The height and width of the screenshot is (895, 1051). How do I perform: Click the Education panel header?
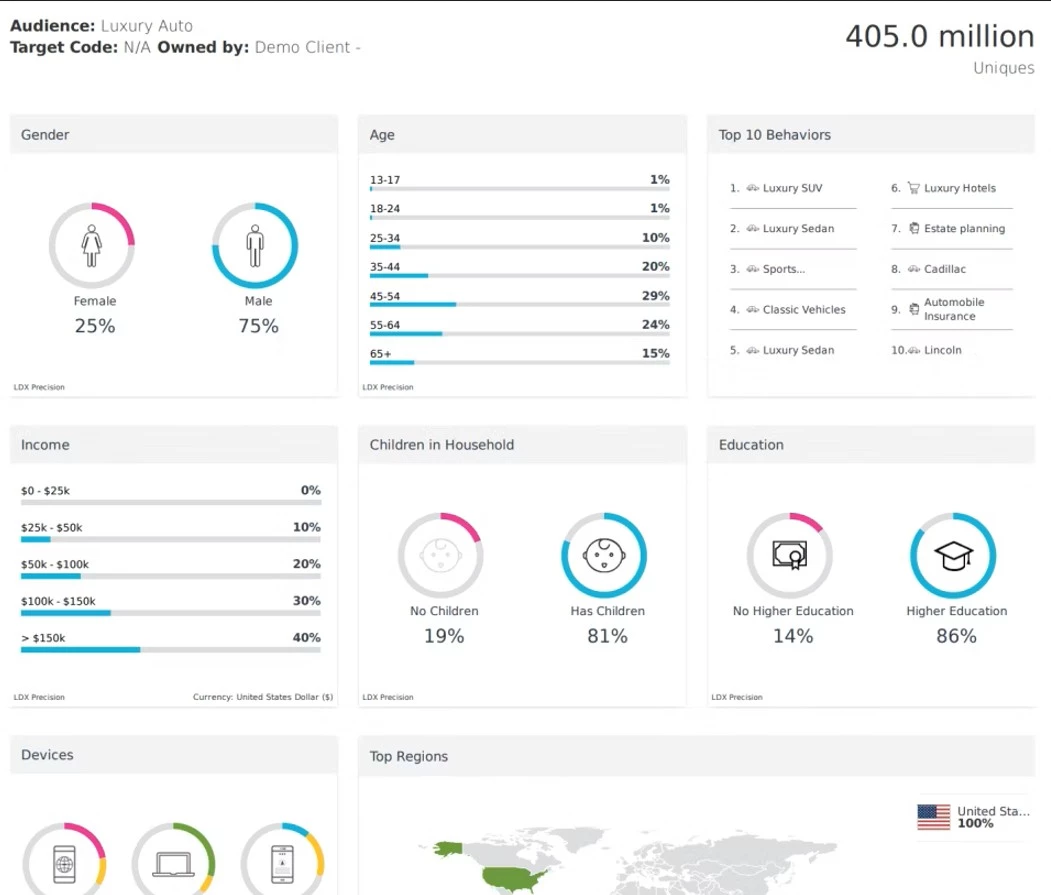click(x=871, y=444)
